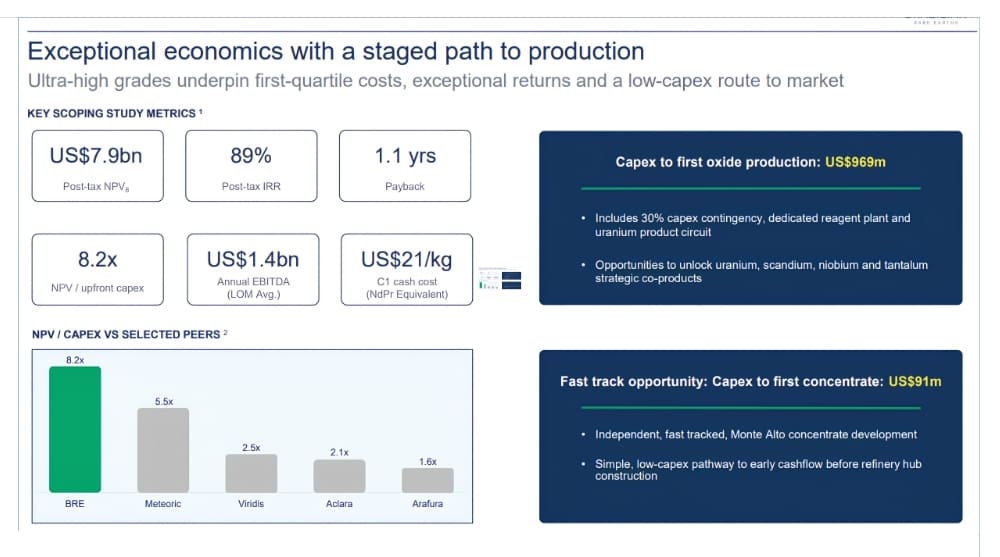The image size is (1000, 557).
Task: Click the small slide thumbnail beside the metric cards
Action: pyautogui.click(x=500, y=279)
